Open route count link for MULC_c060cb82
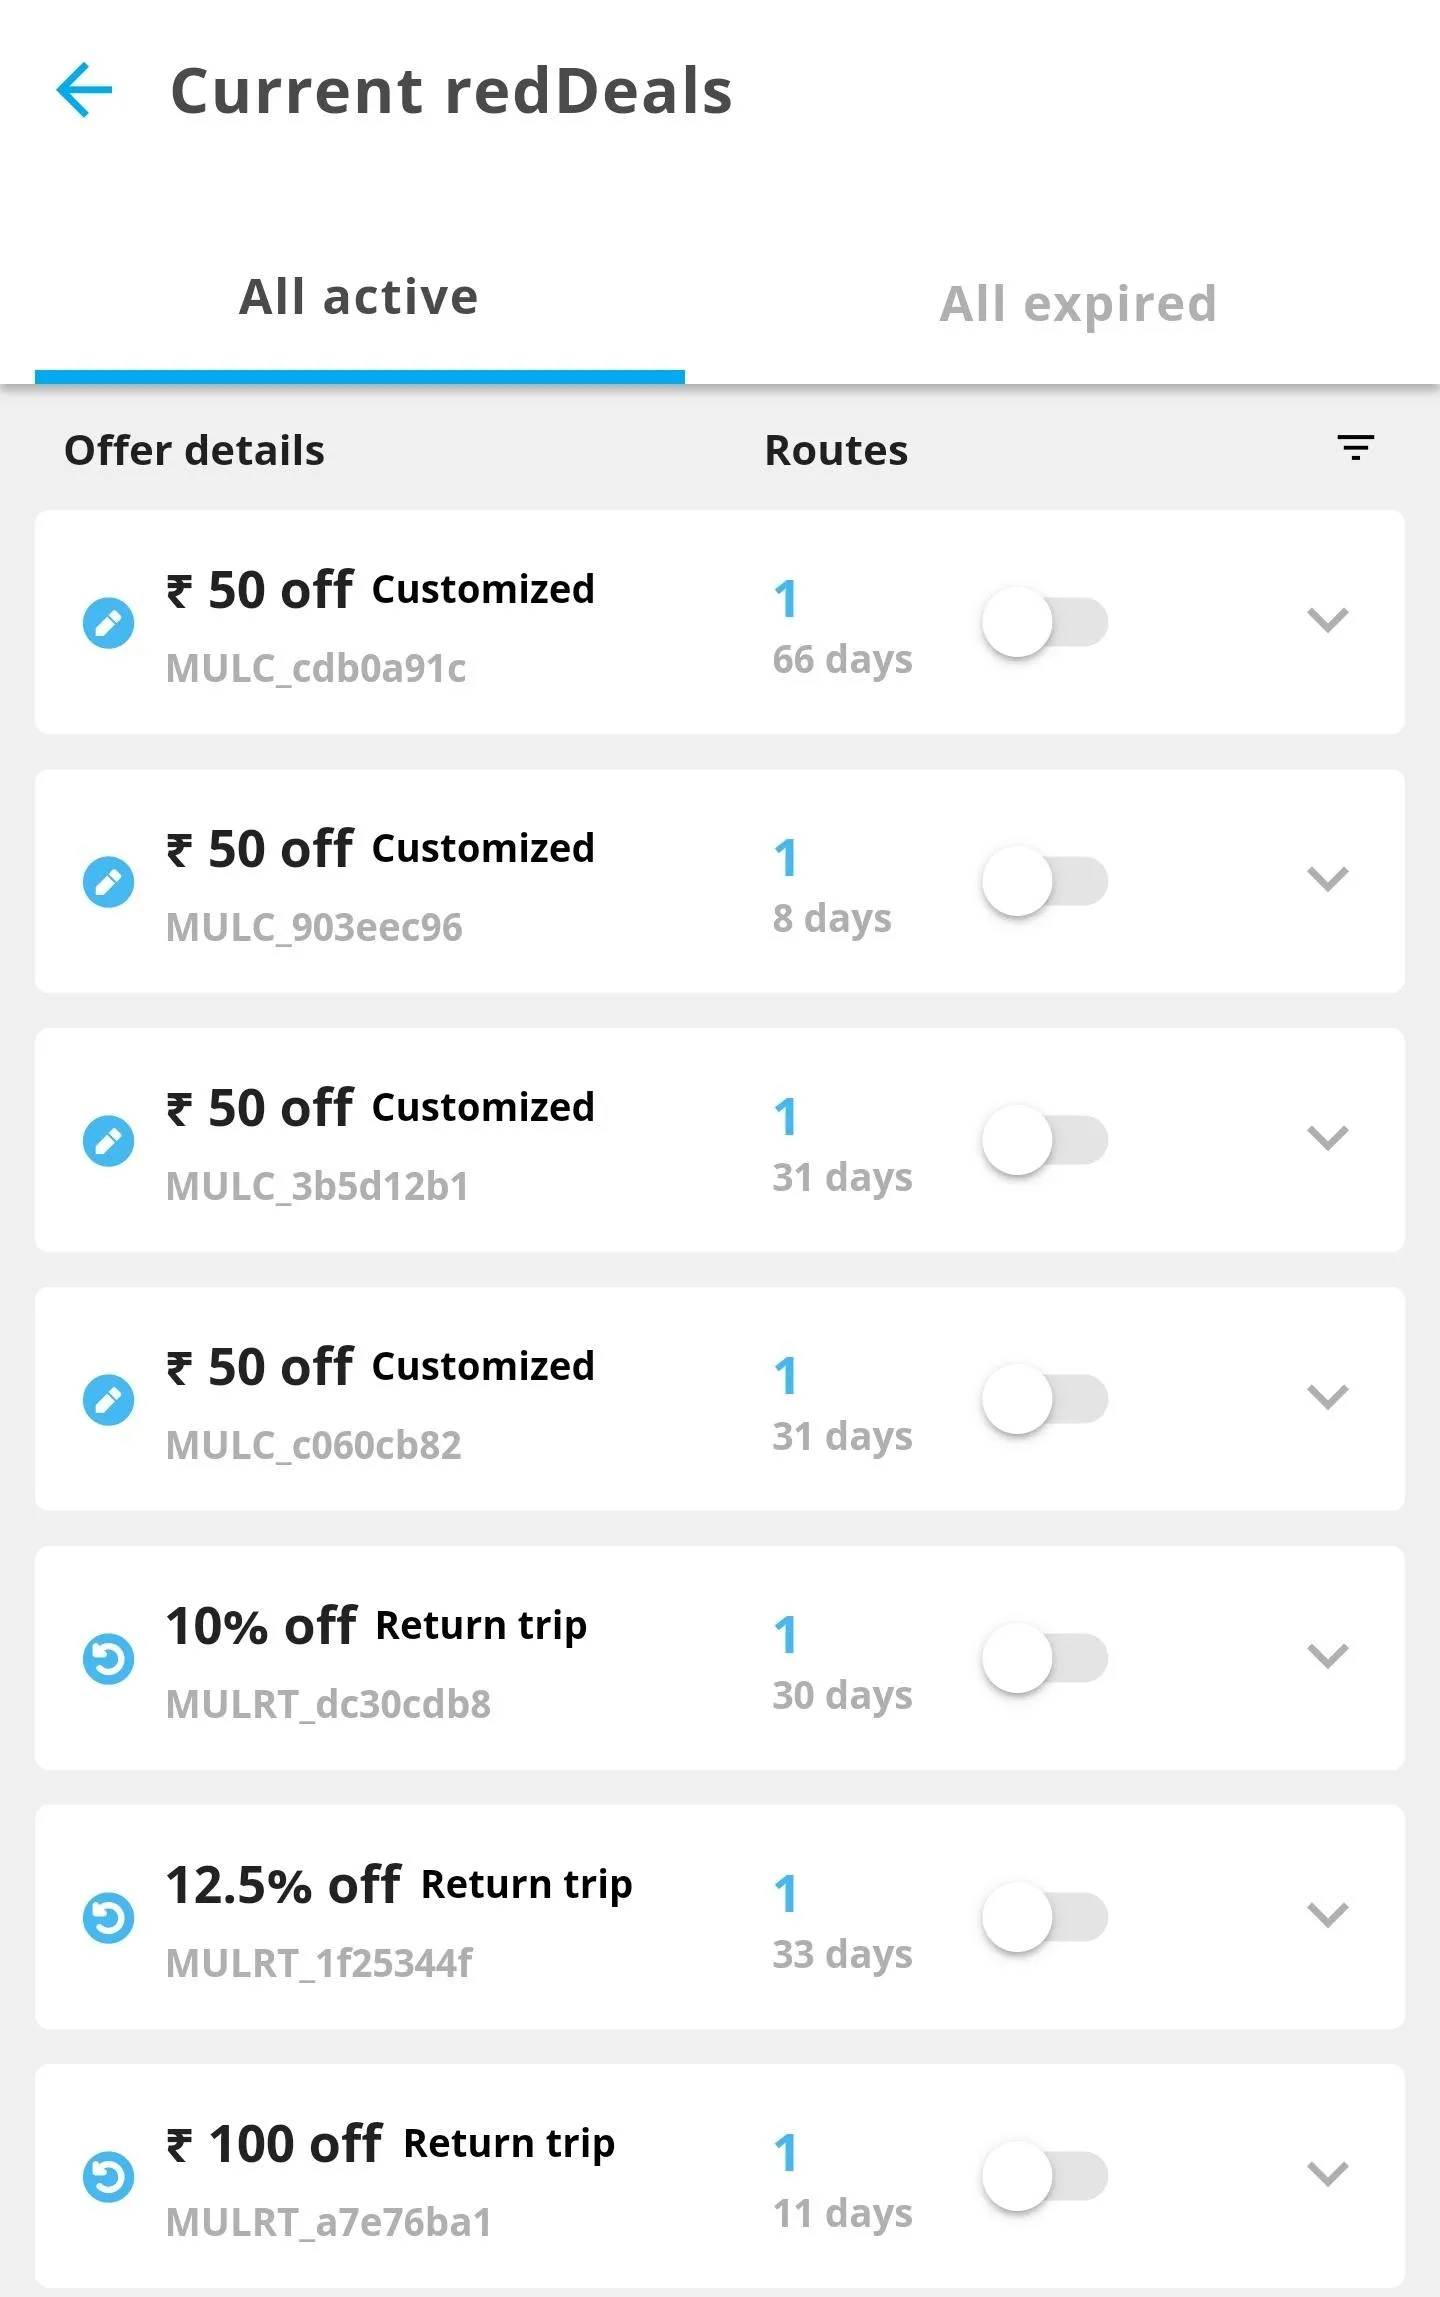1440x2297 pixels. click(786, 1376)
